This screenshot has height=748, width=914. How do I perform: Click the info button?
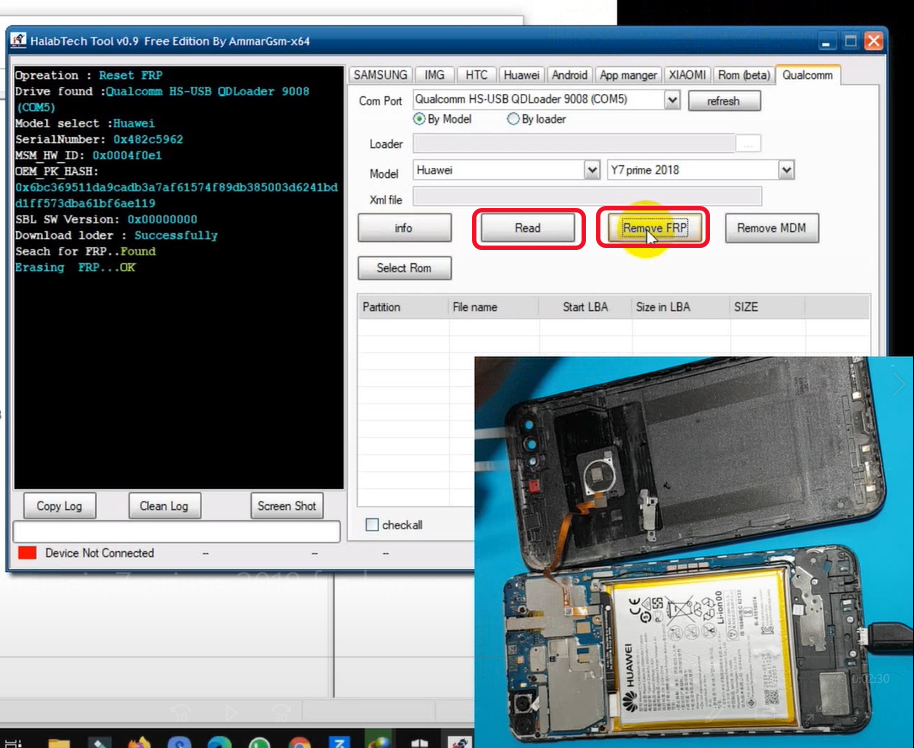pos(404,228)
